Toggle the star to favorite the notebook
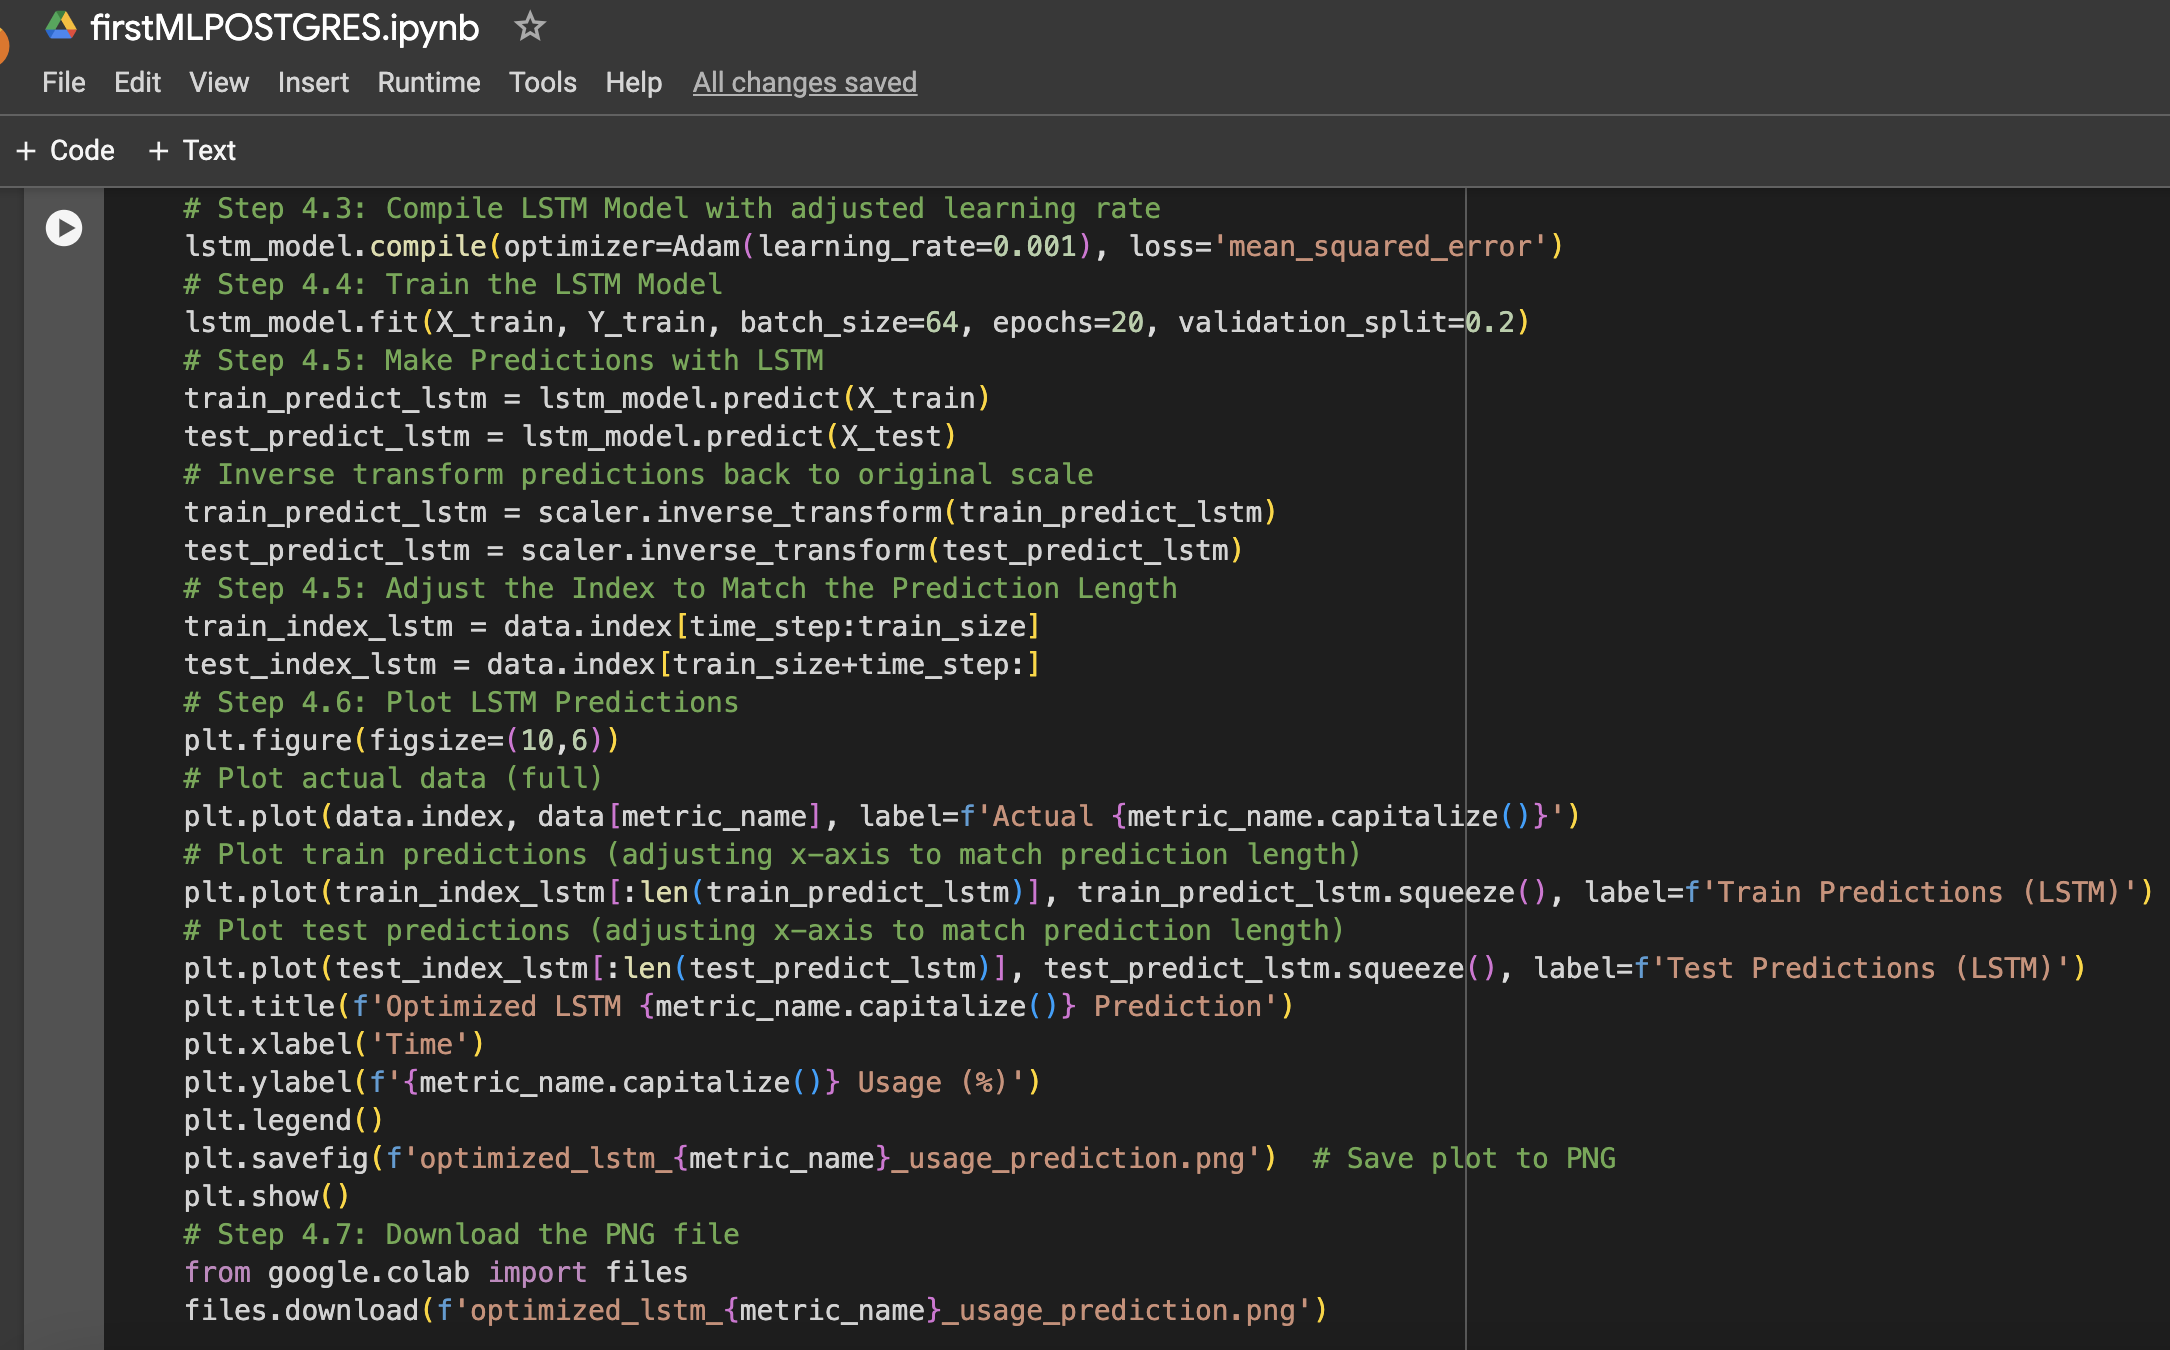2170x1350 pixels. 530,27
